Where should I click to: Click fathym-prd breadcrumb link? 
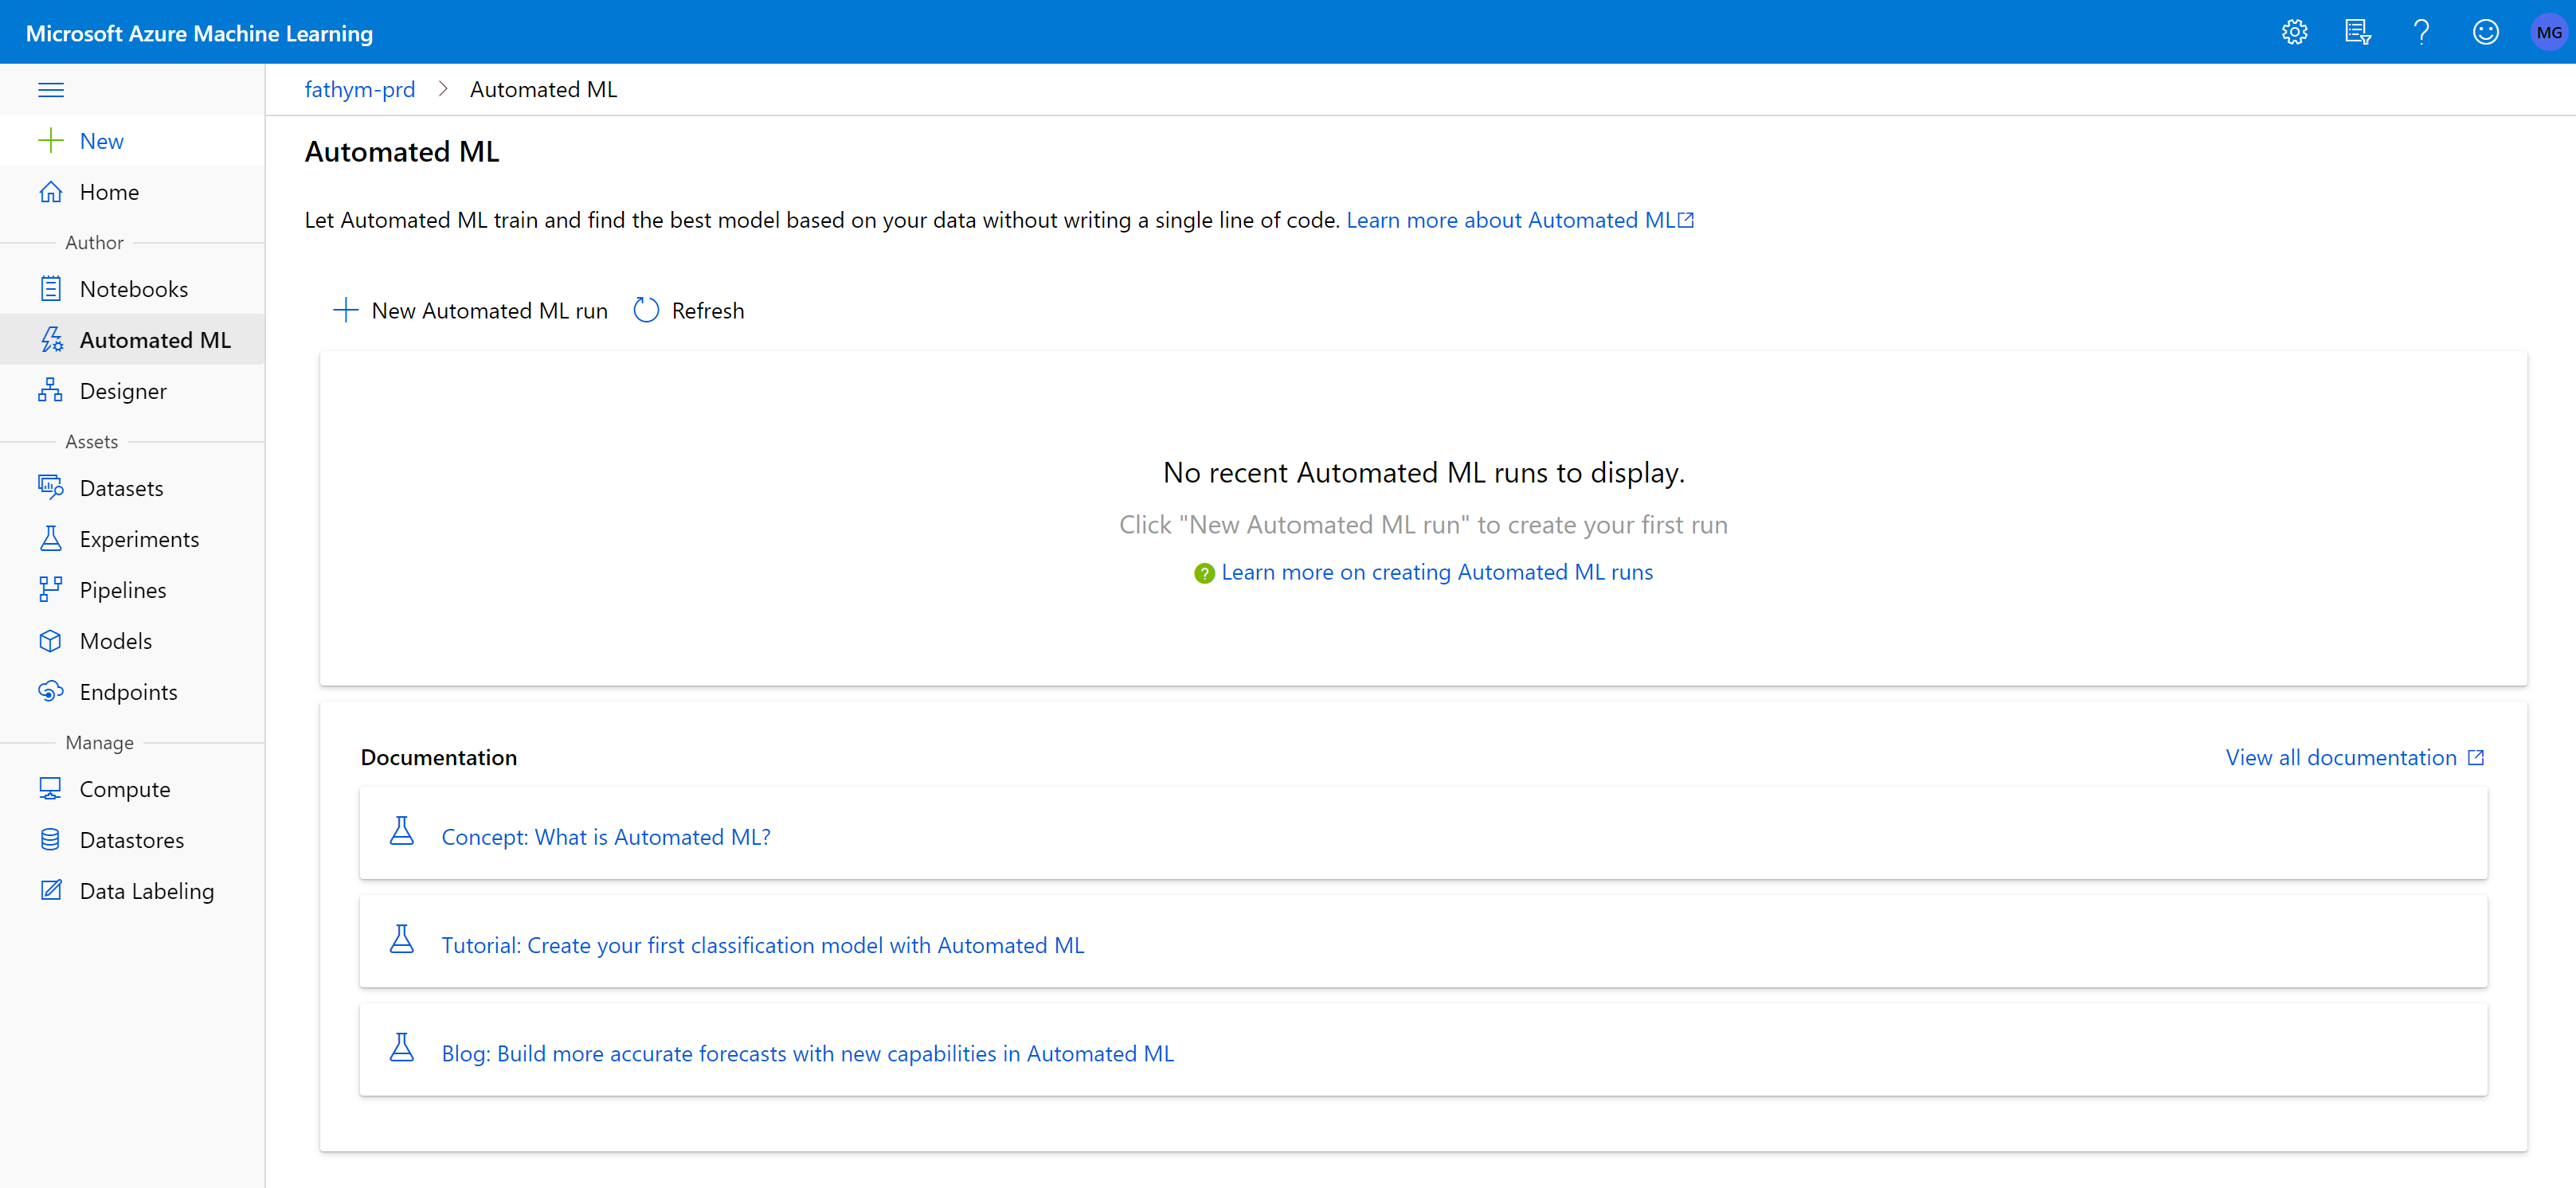[x=359, y=89]
